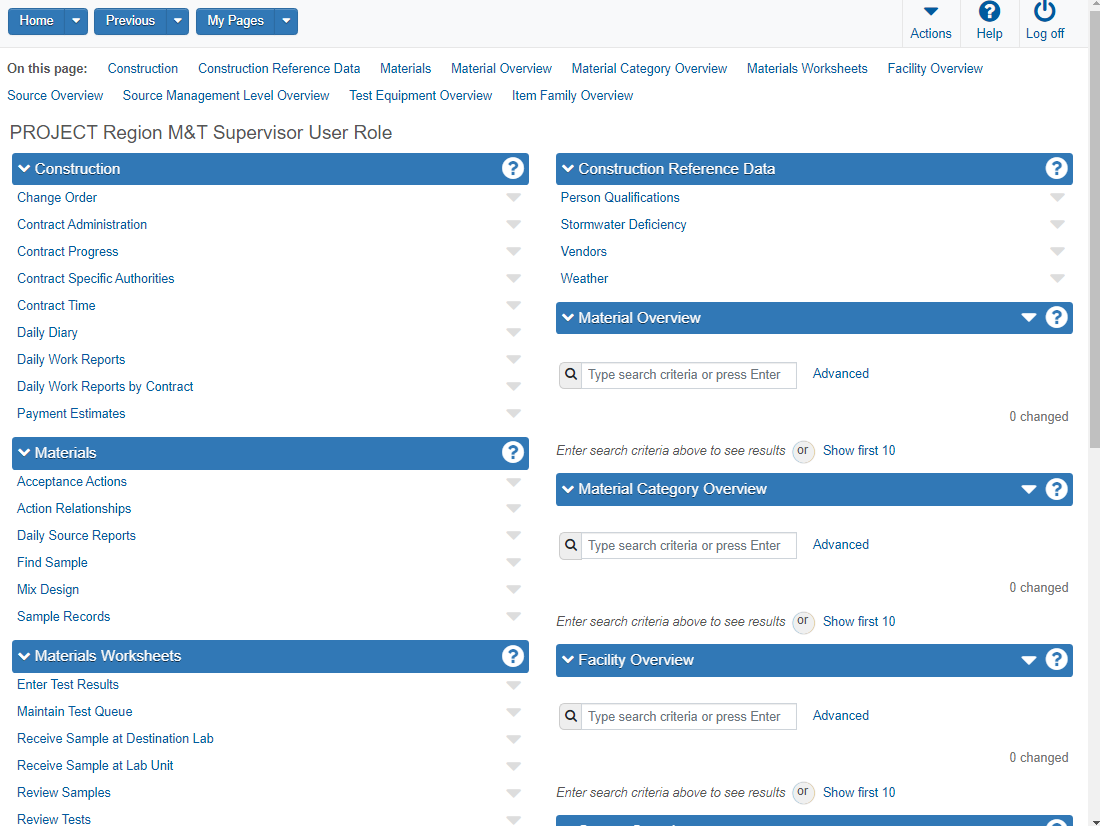
Task: Click the global Help icon in header
Action: click(989, 12)
